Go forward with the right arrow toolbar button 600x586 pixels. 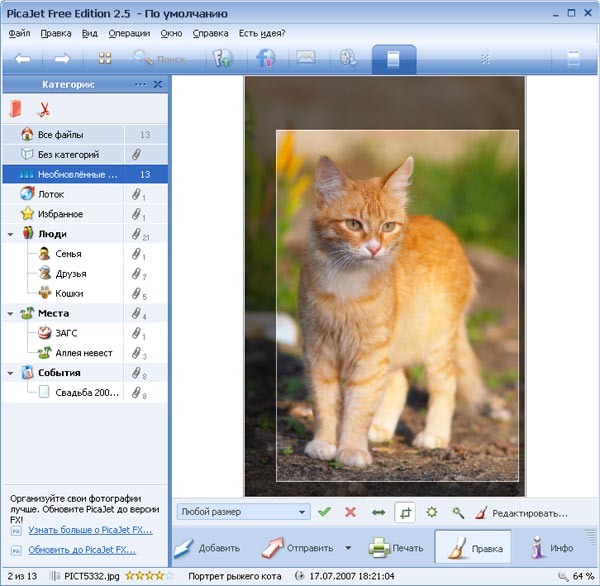point(62,59)
